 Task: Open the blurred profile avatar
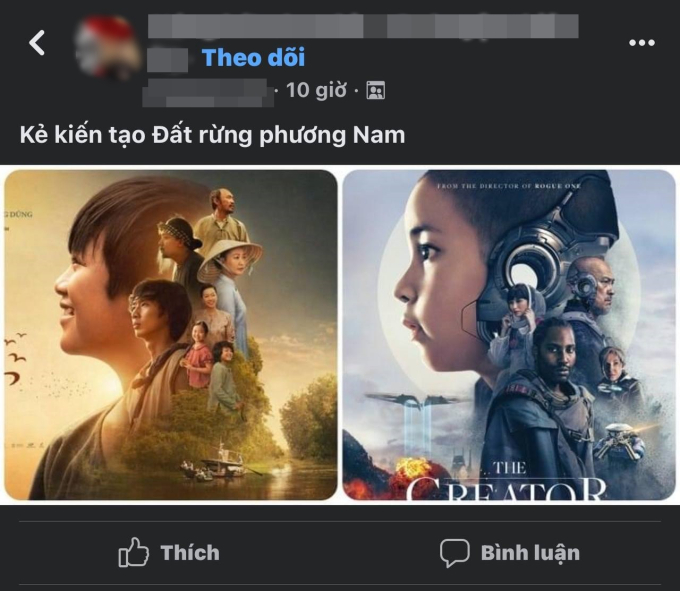pyautogui.click(x=108, y=48)
